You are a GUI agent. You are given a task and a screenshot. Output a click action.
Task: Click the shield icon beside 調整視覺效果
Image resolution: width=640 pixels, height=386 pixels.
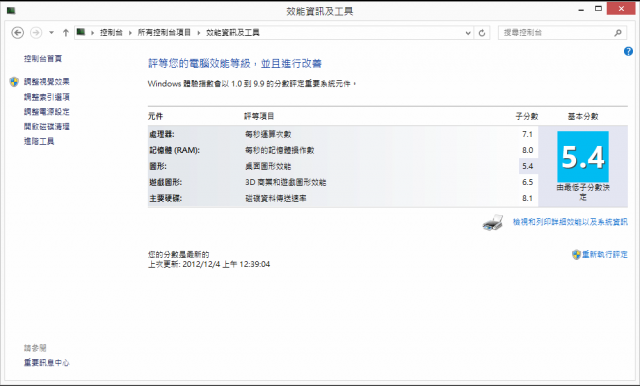coord(14,82)
